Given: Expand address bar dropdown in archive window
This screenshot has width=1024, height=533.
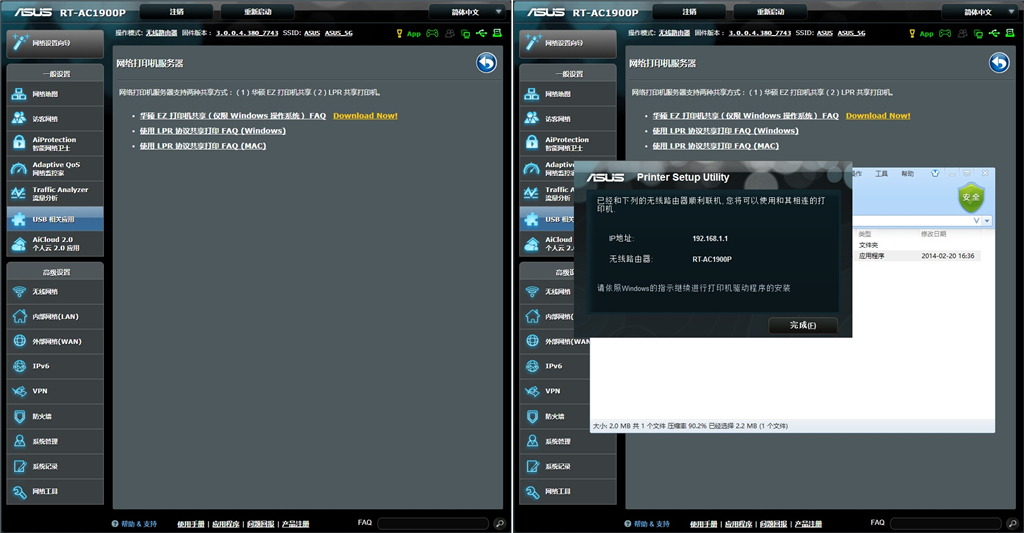Looking at the screenshot, I should pos(987,221).
